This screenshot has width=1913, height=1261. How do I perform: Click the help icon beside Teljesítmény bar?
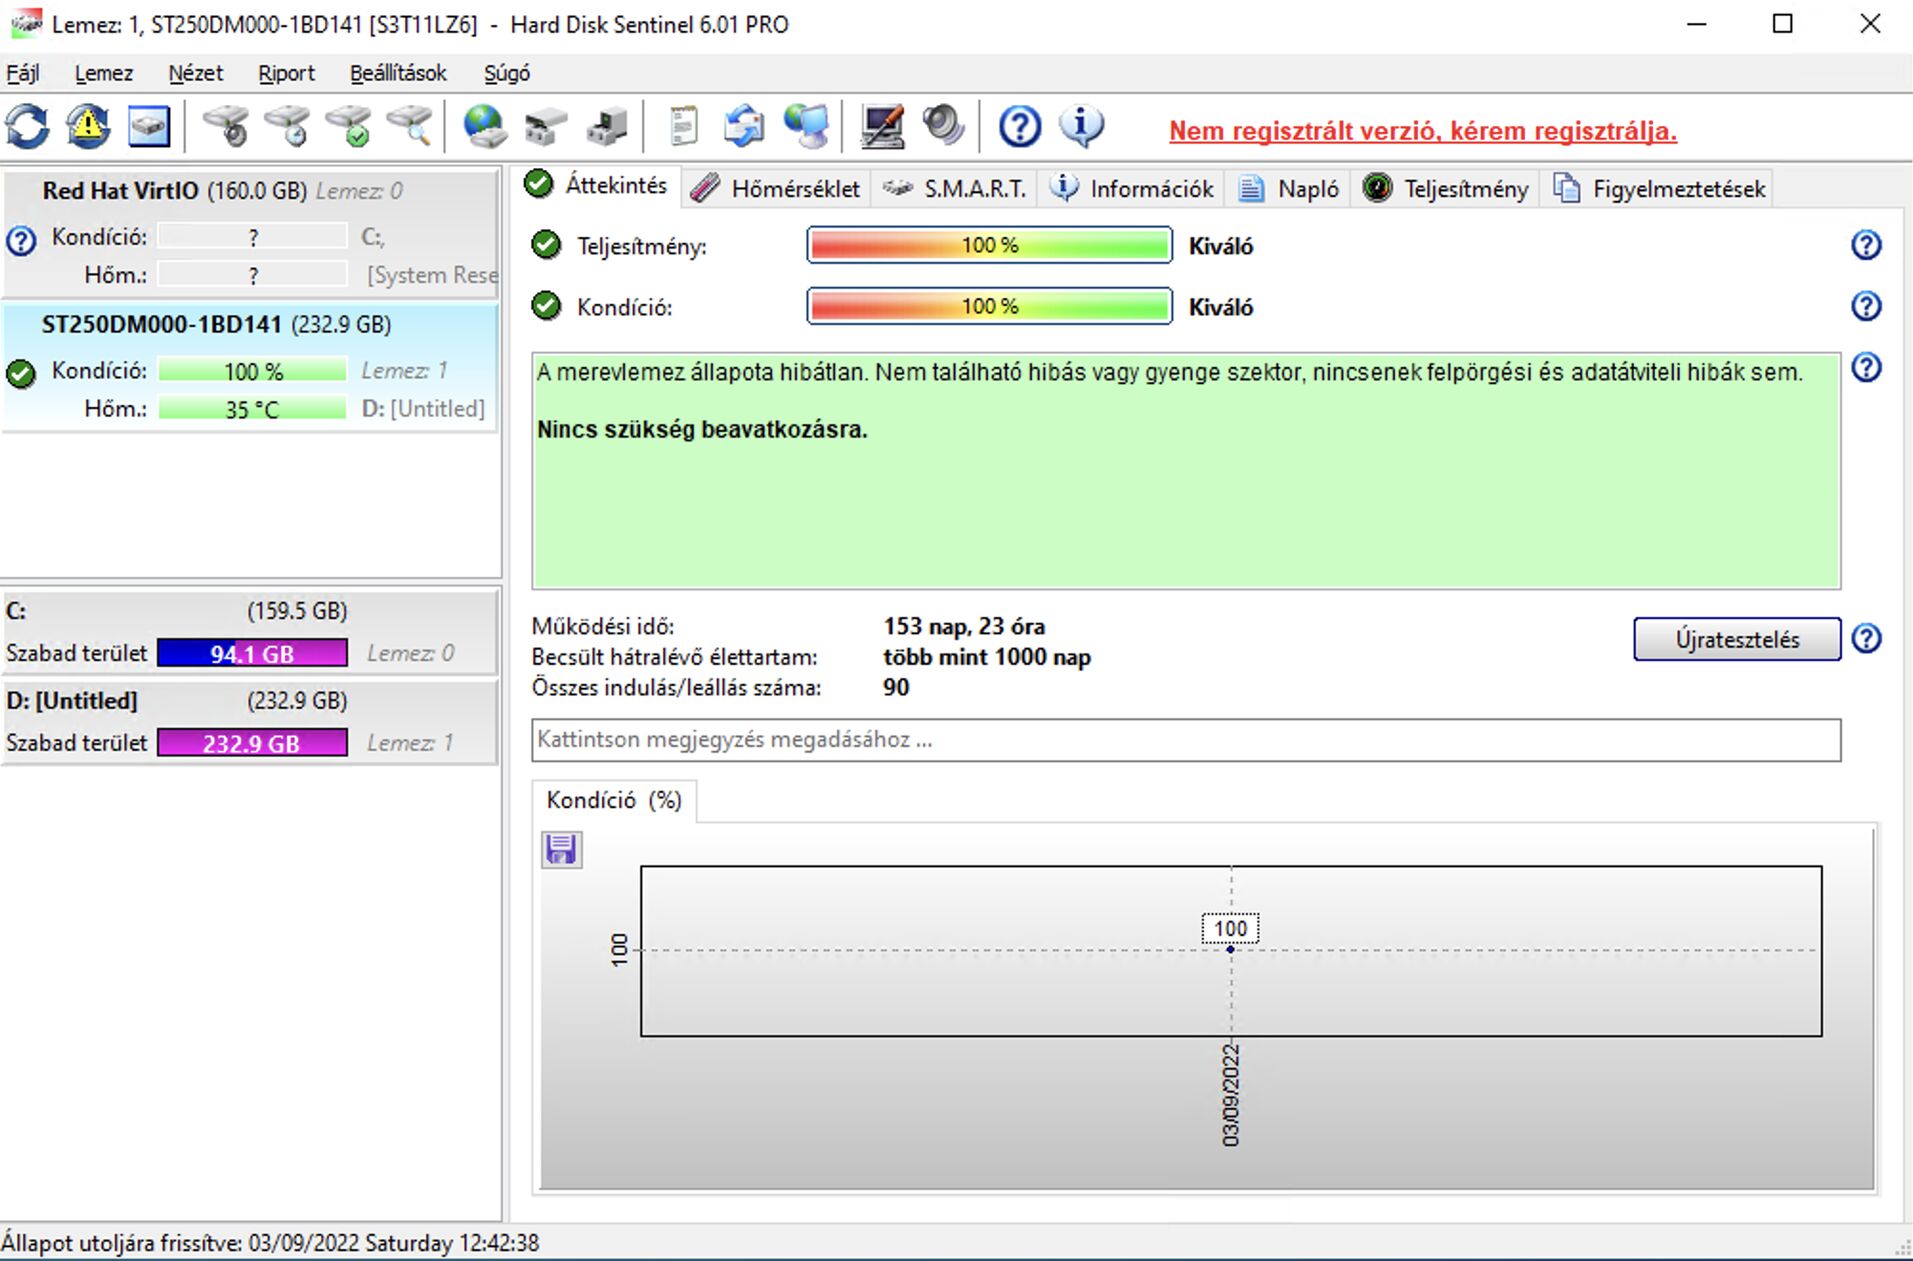1866,245
